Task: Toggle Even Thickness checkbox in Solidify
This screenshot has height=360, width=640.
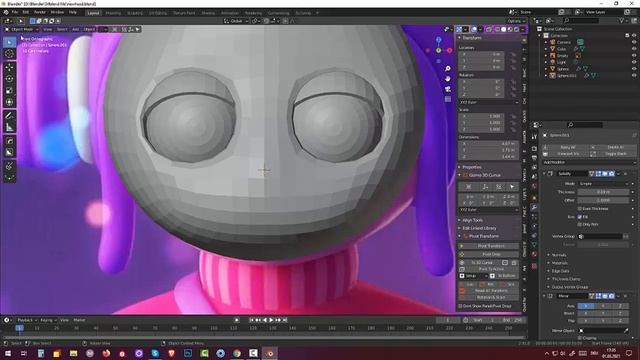Action: click(580, 209)
